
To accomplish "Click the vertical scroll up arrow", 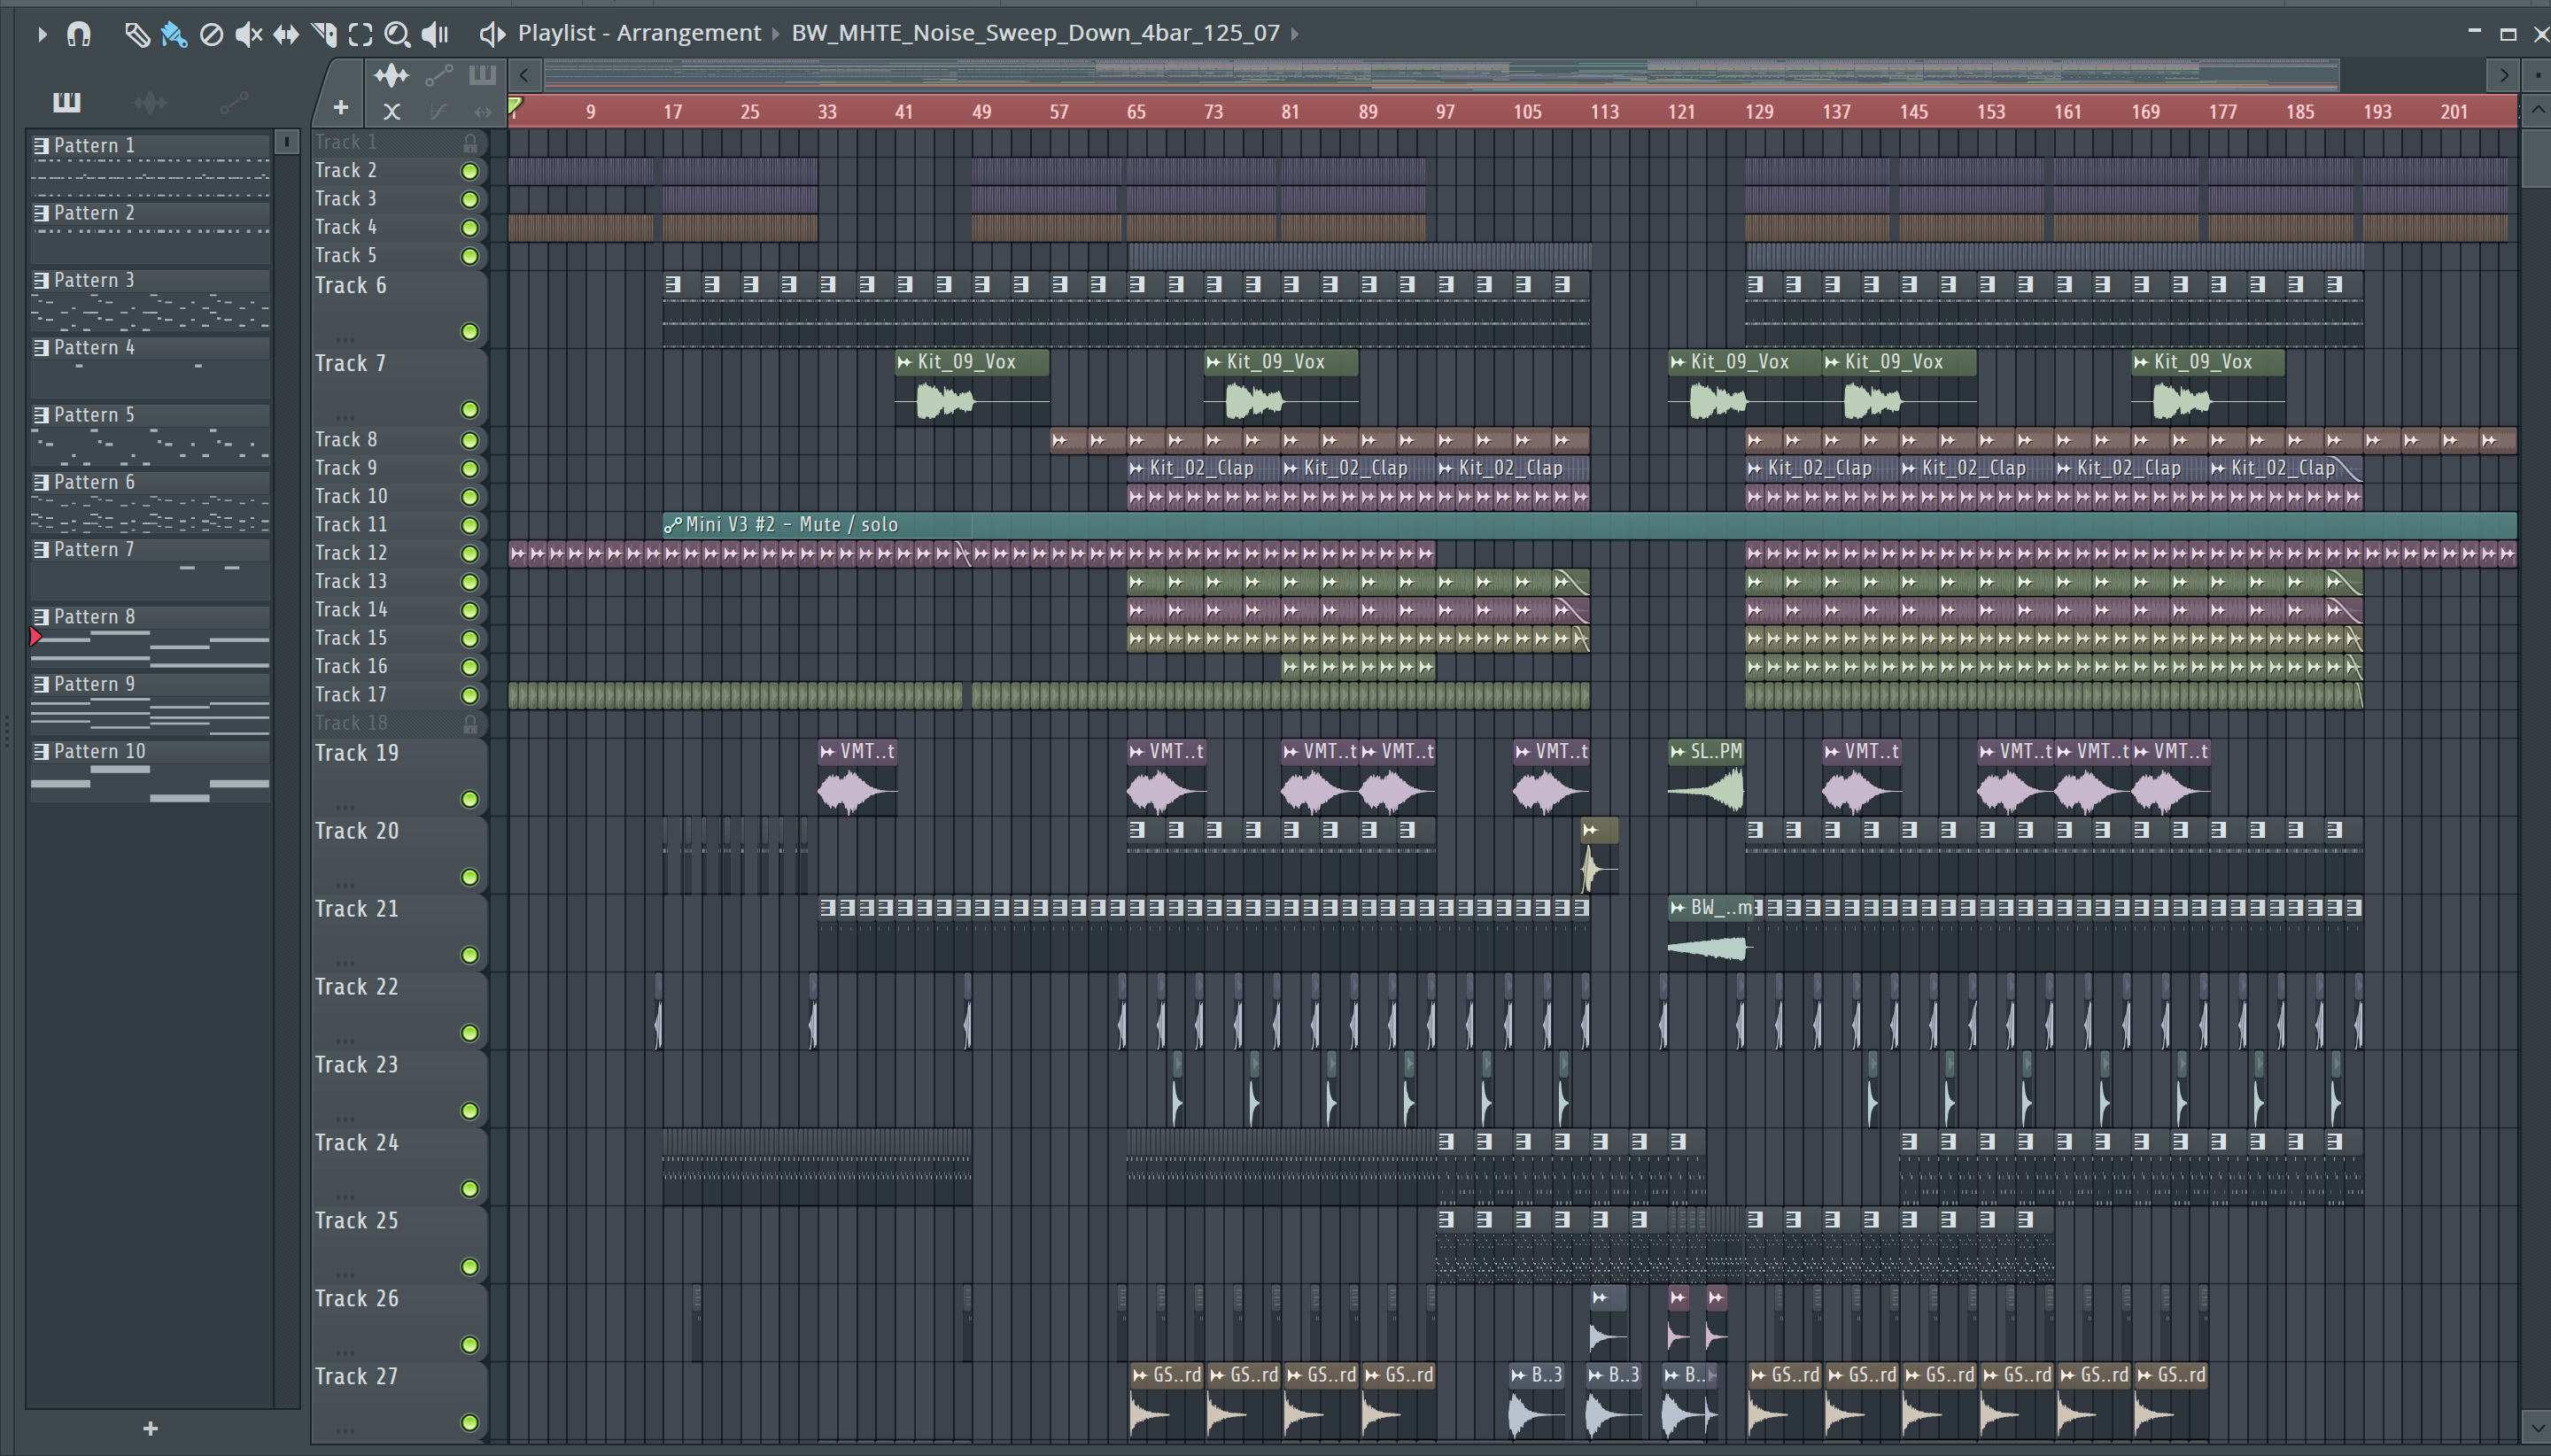I will coord(2537,110).
